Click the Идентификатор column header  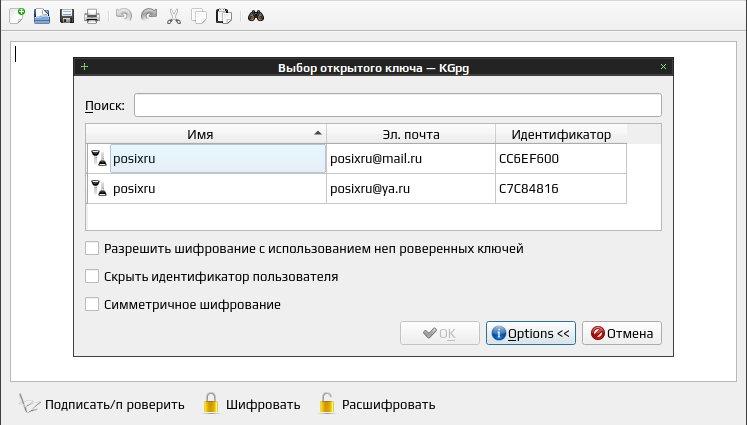pos(561,134)
